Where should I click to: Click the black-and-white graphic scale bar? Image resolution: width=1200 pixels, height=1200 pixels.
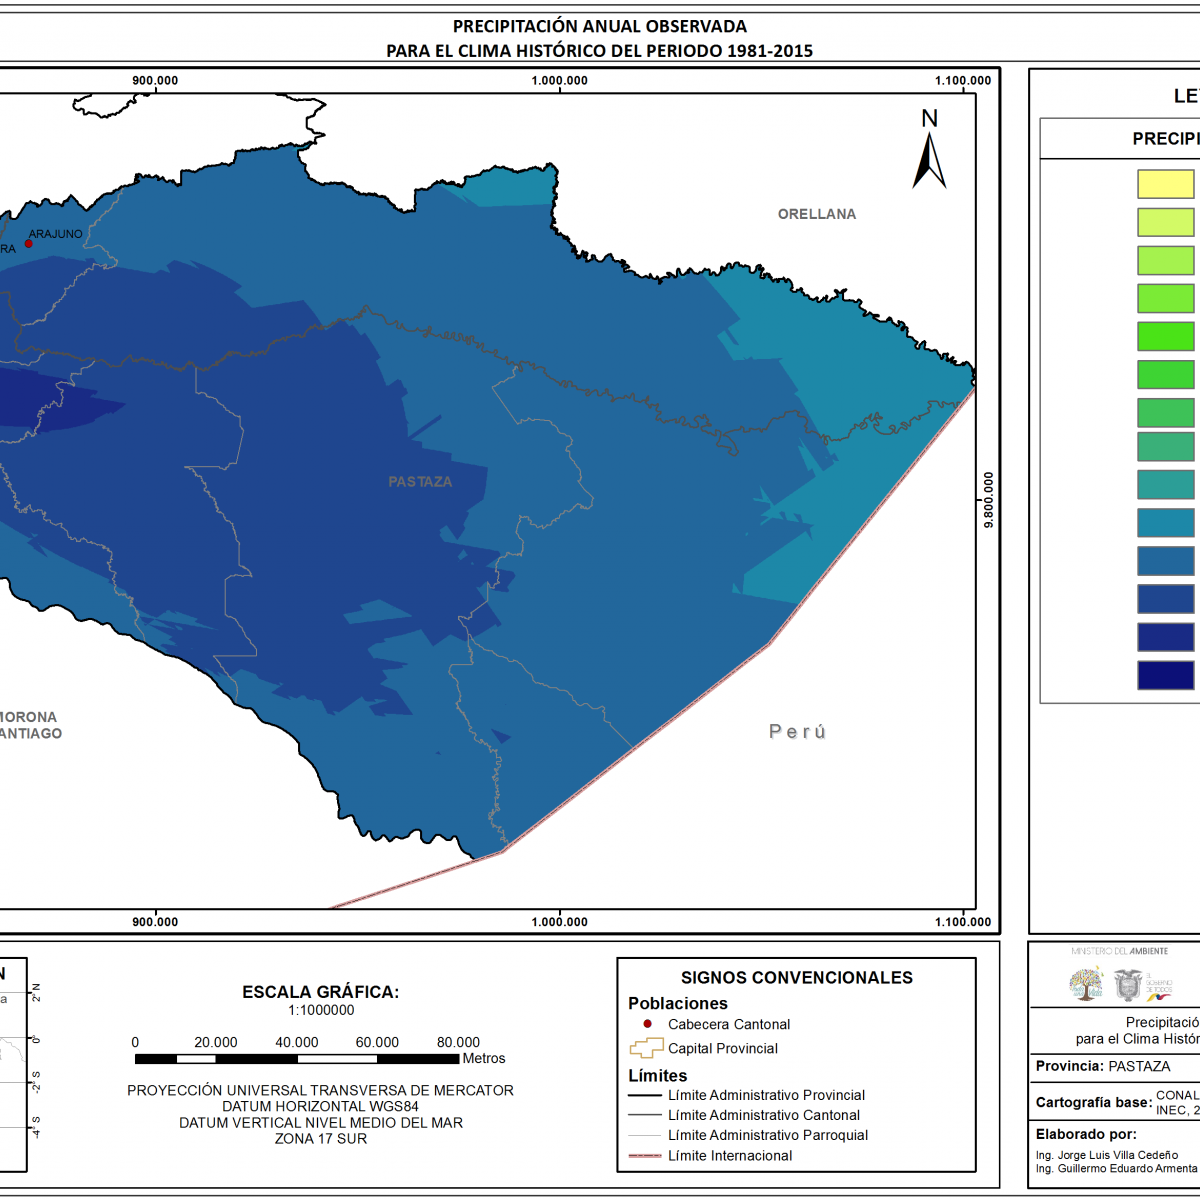pyautogui.click(x=298, y=1058)
